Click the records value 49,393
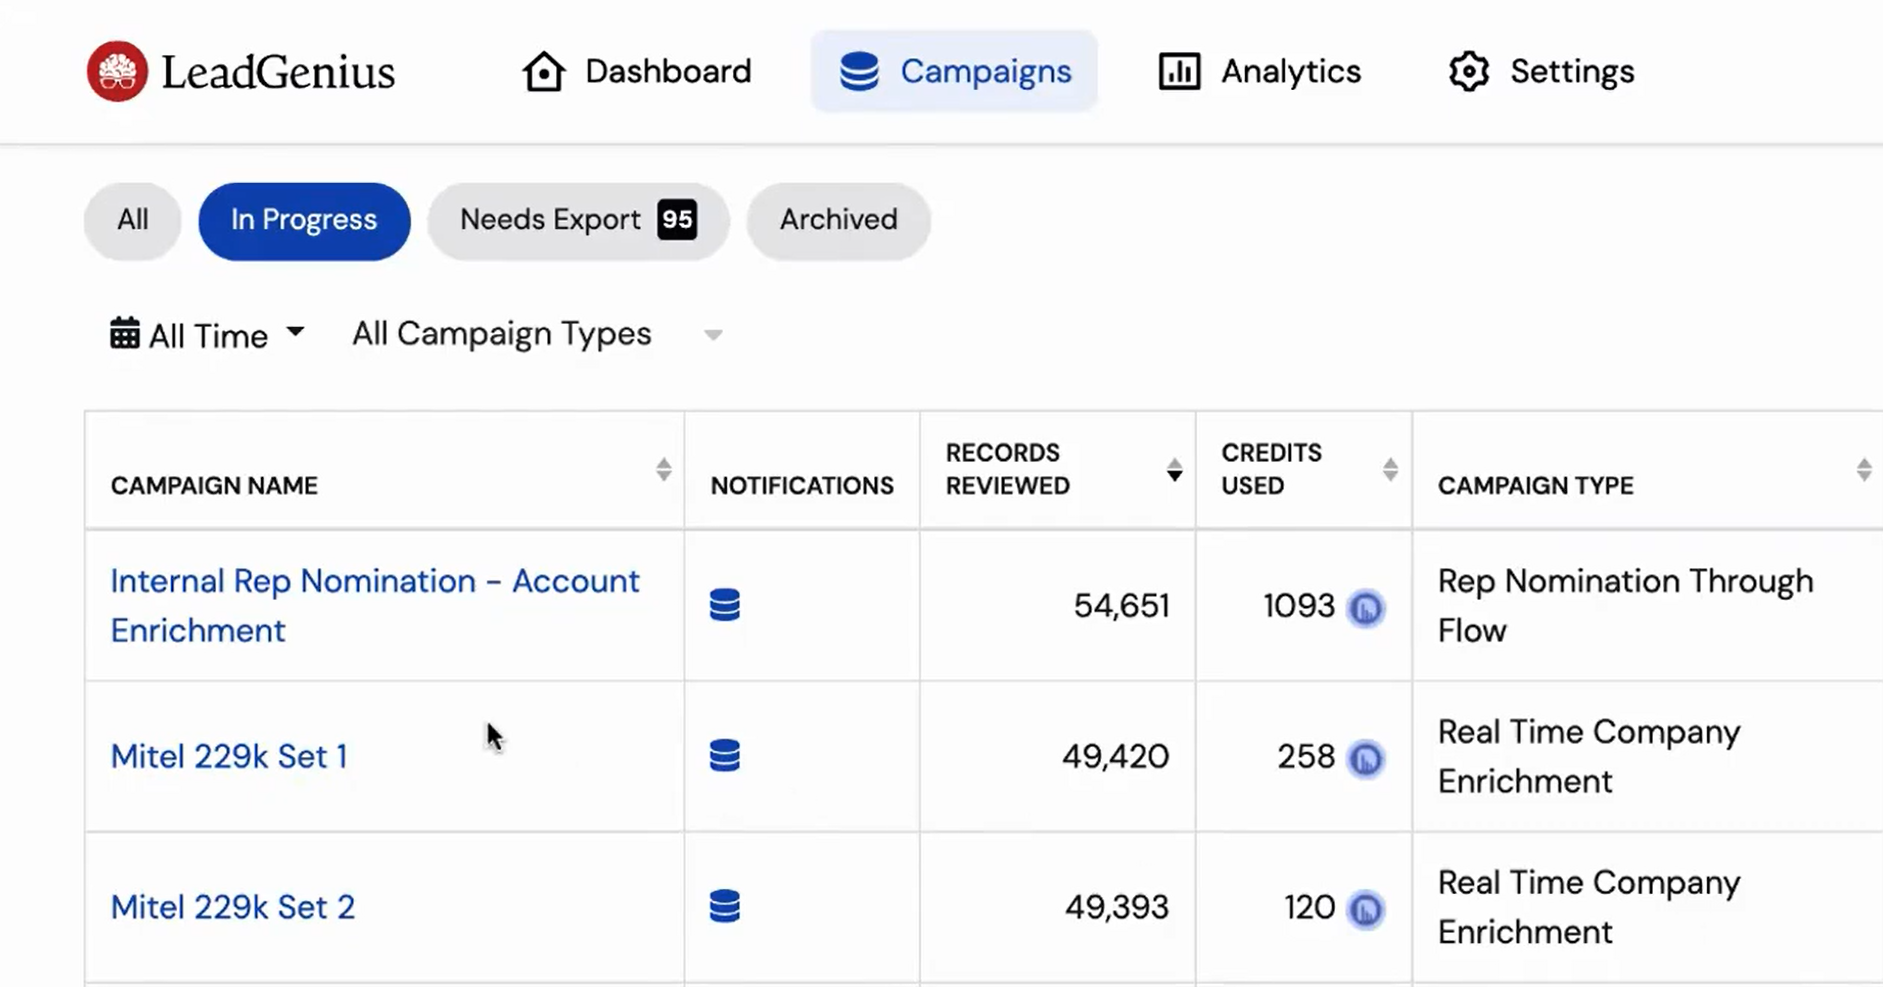 coord(1116,908)
